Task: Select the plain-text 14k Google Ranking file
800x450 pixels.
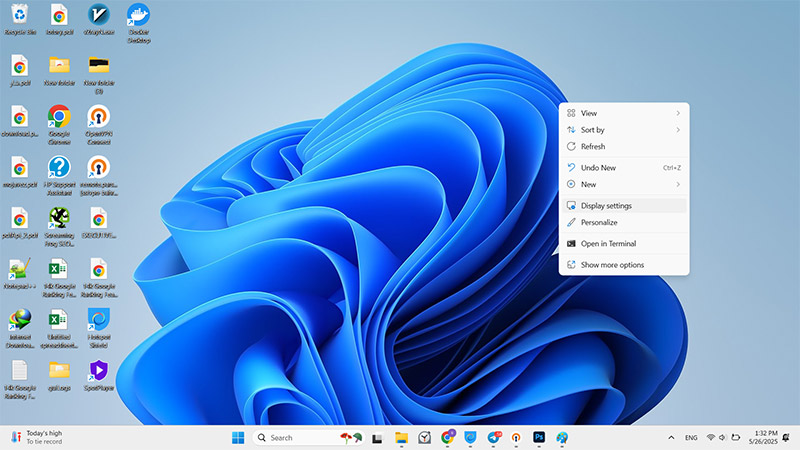Action: tap(19, 380)
